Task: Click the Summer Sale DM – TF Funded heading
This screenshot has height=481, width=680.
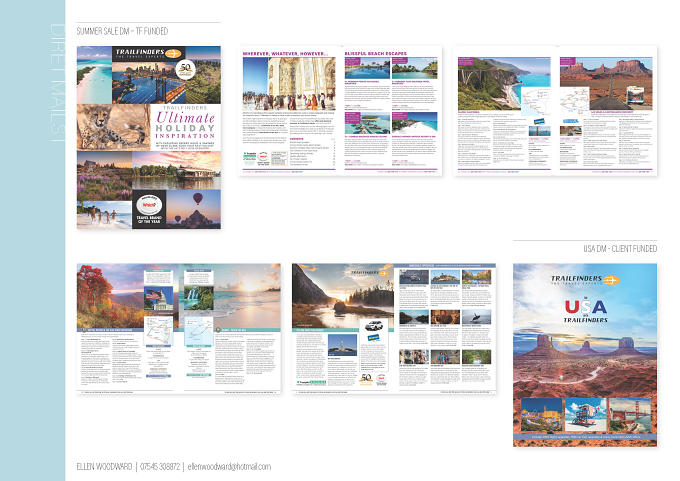Action: pos(122,31)
